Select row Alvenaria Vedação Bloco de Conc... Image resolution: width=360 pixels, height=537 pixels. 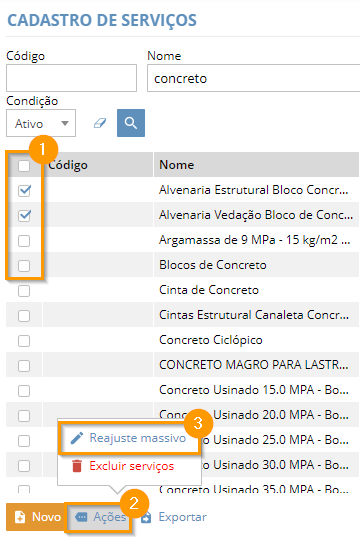pos(182,215)
